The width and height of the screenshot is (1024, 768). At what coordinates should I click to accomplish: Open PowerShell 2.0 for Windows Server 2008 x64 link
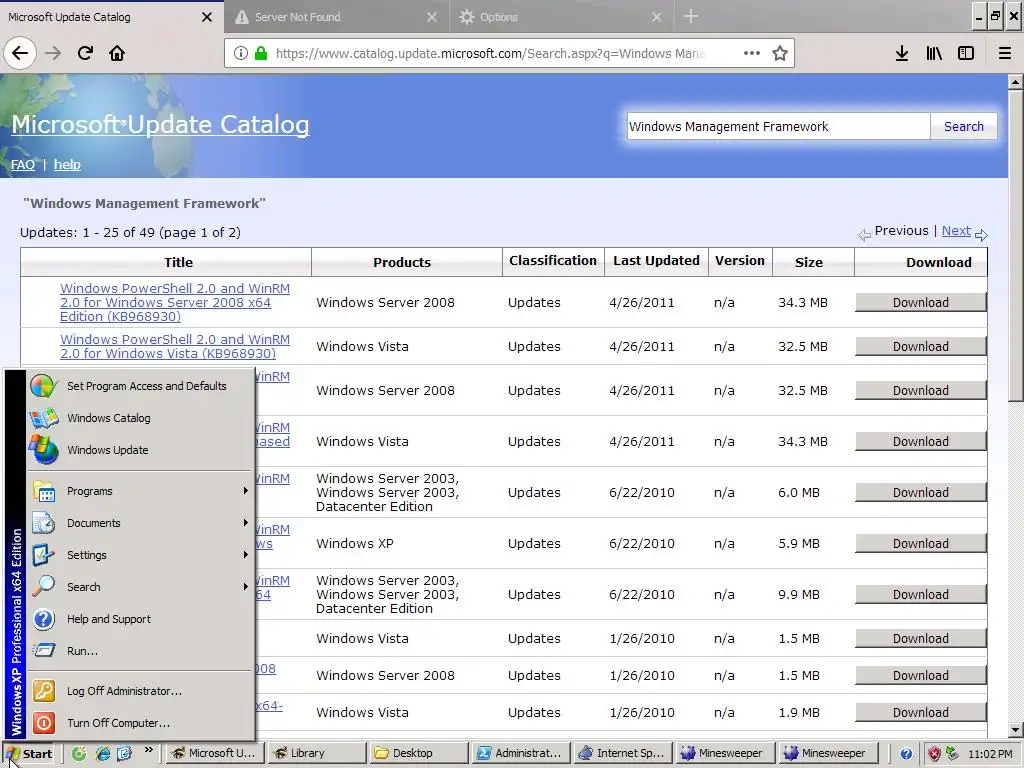tap(175, 302)
